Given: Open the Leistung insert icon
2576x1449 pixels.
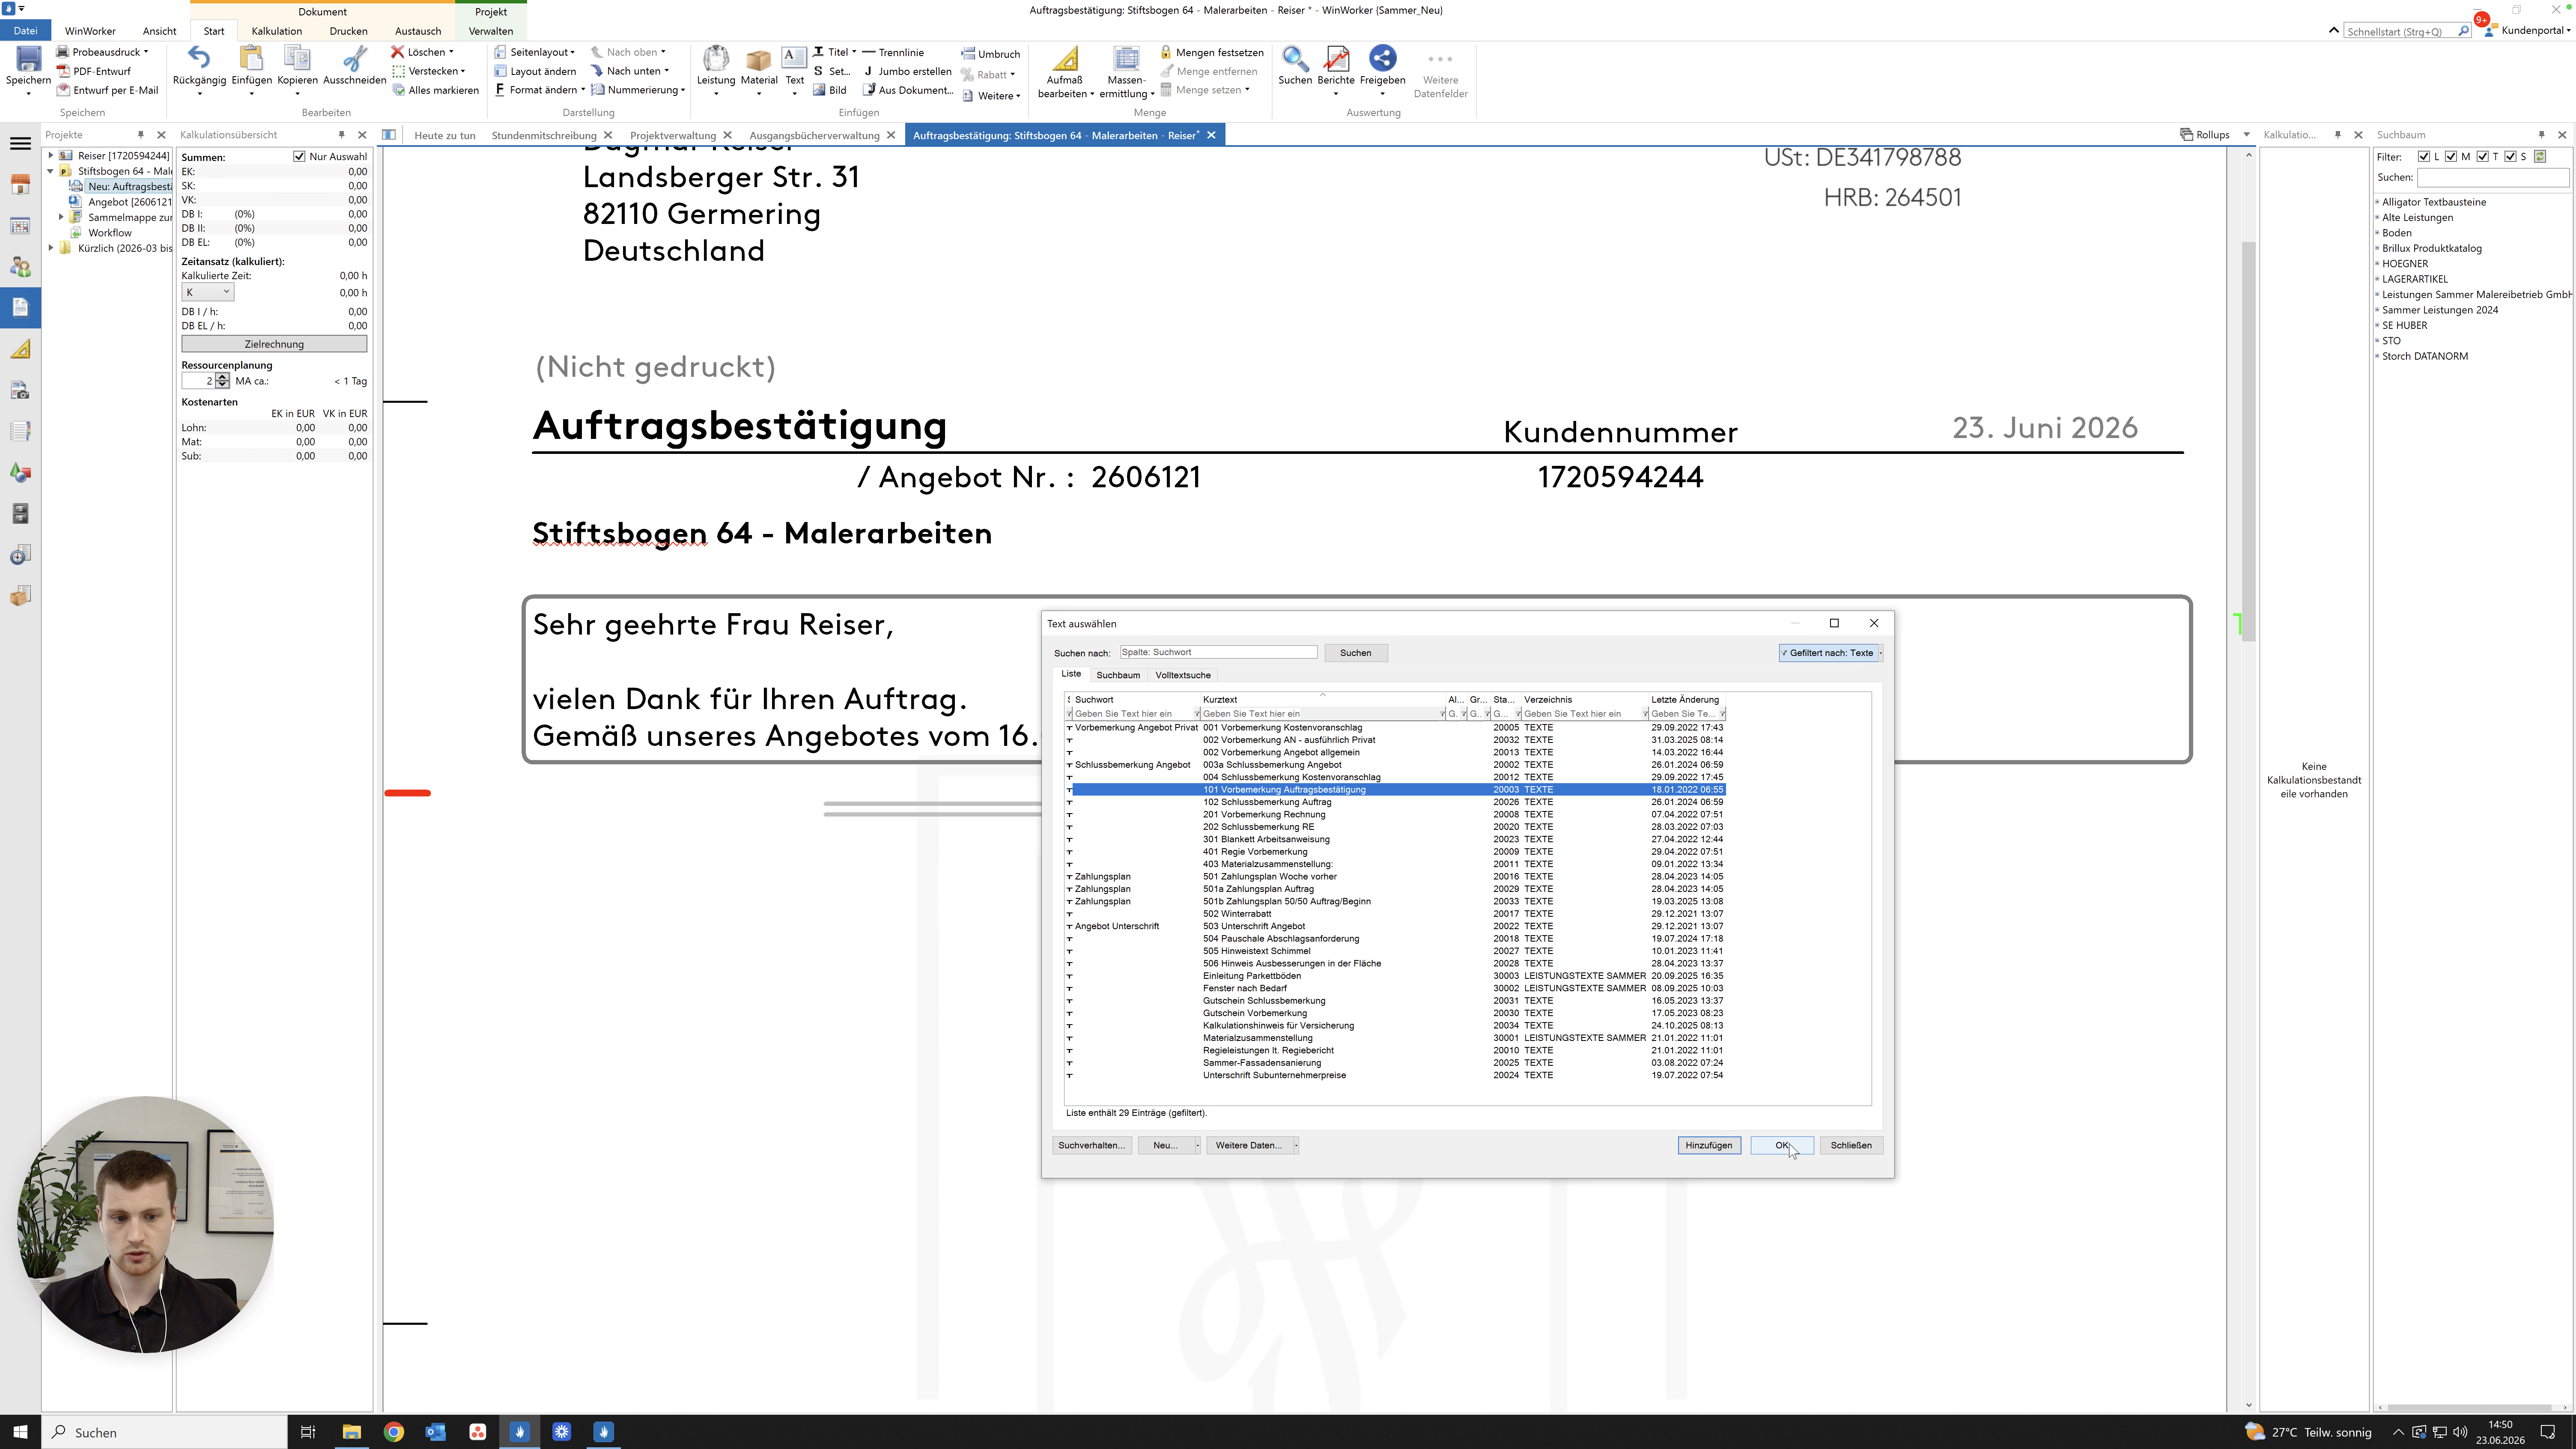Looking at the screenshot, I should 716,59.
